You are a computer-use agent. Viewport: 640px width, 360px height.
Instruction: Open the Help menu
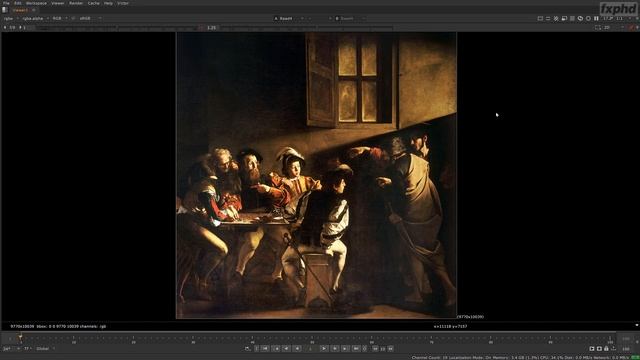pos(108,3)
